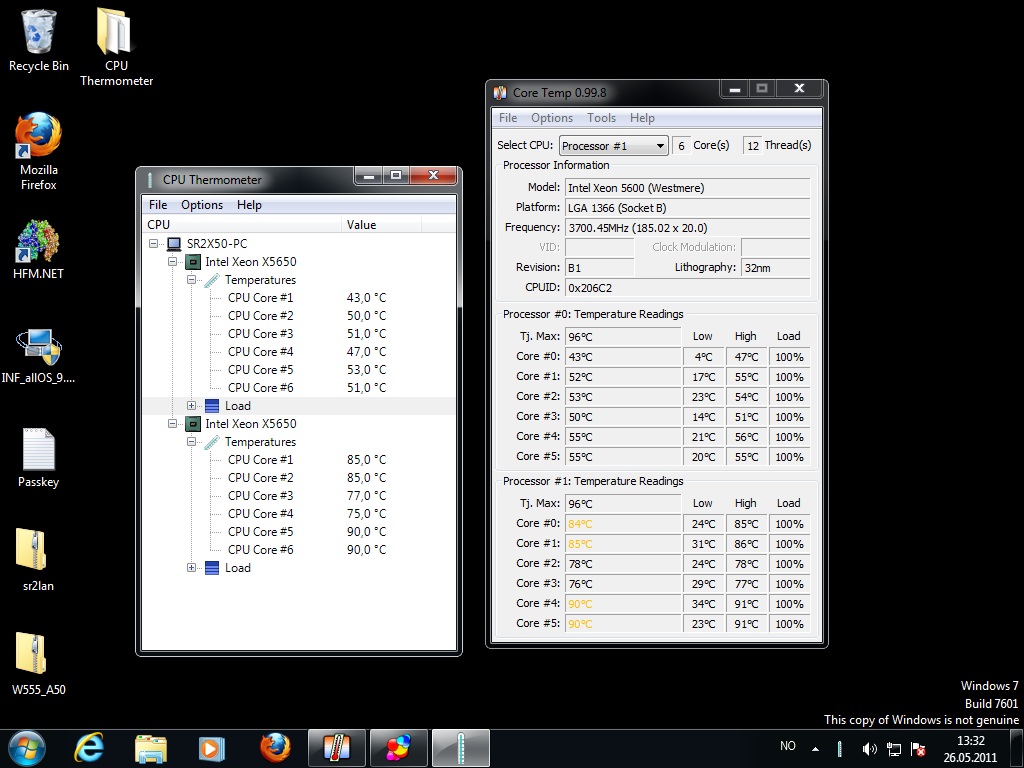Image resolution: width=1024 pixels, height=768 pixels.
Task: Click the Firefox taskbar icon
Action: tap(275, 748)
